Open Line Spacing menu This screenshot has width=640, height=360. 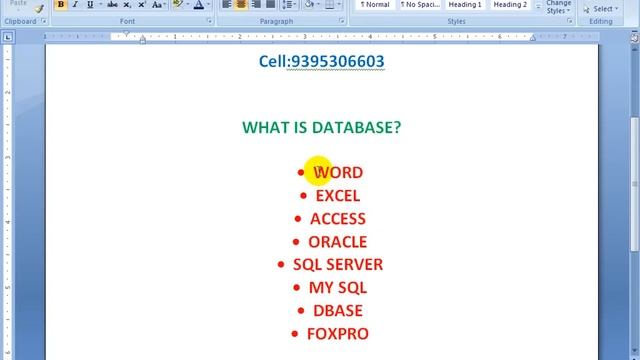tap(289, 4)
